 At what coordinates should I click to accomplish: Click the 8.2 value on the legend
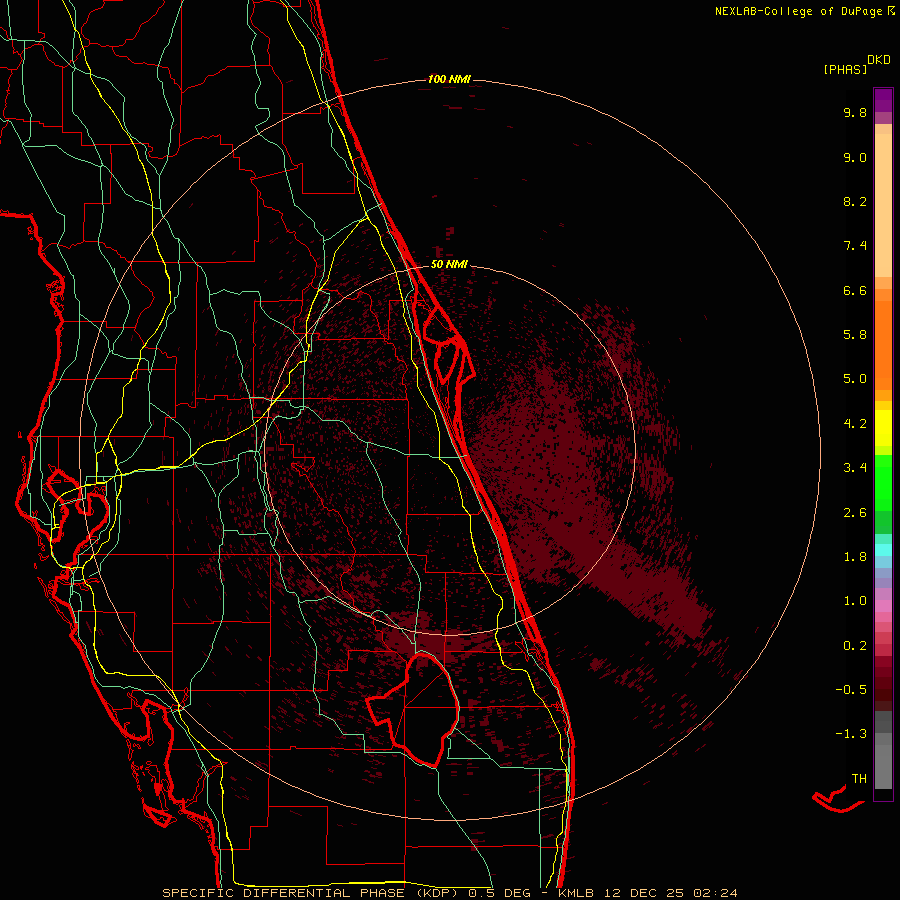tap(855, 201)
